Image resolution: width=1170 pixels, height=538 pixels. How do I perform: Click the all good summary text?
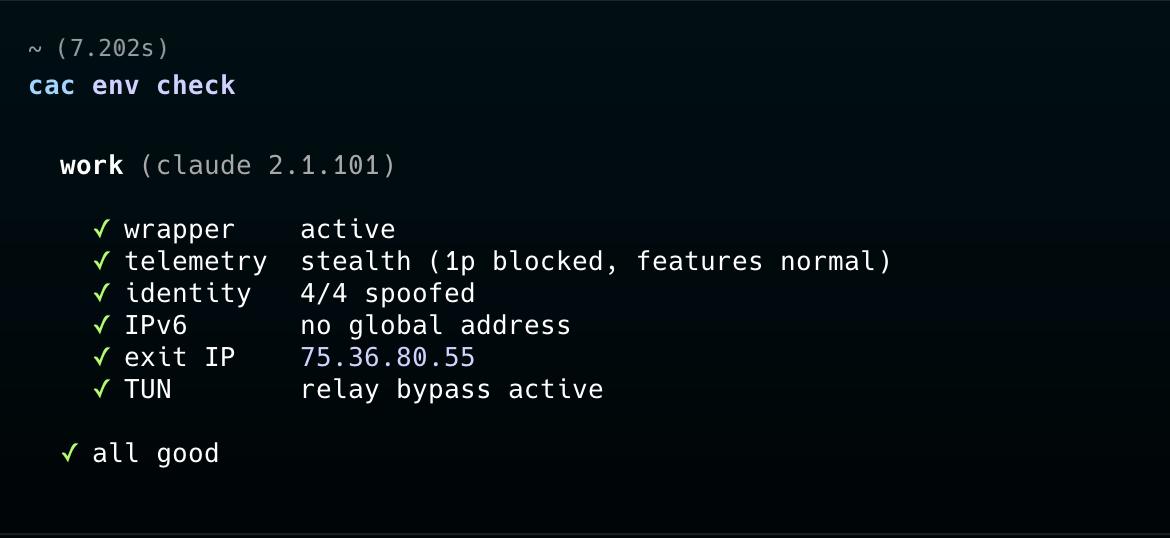point(155,453)
